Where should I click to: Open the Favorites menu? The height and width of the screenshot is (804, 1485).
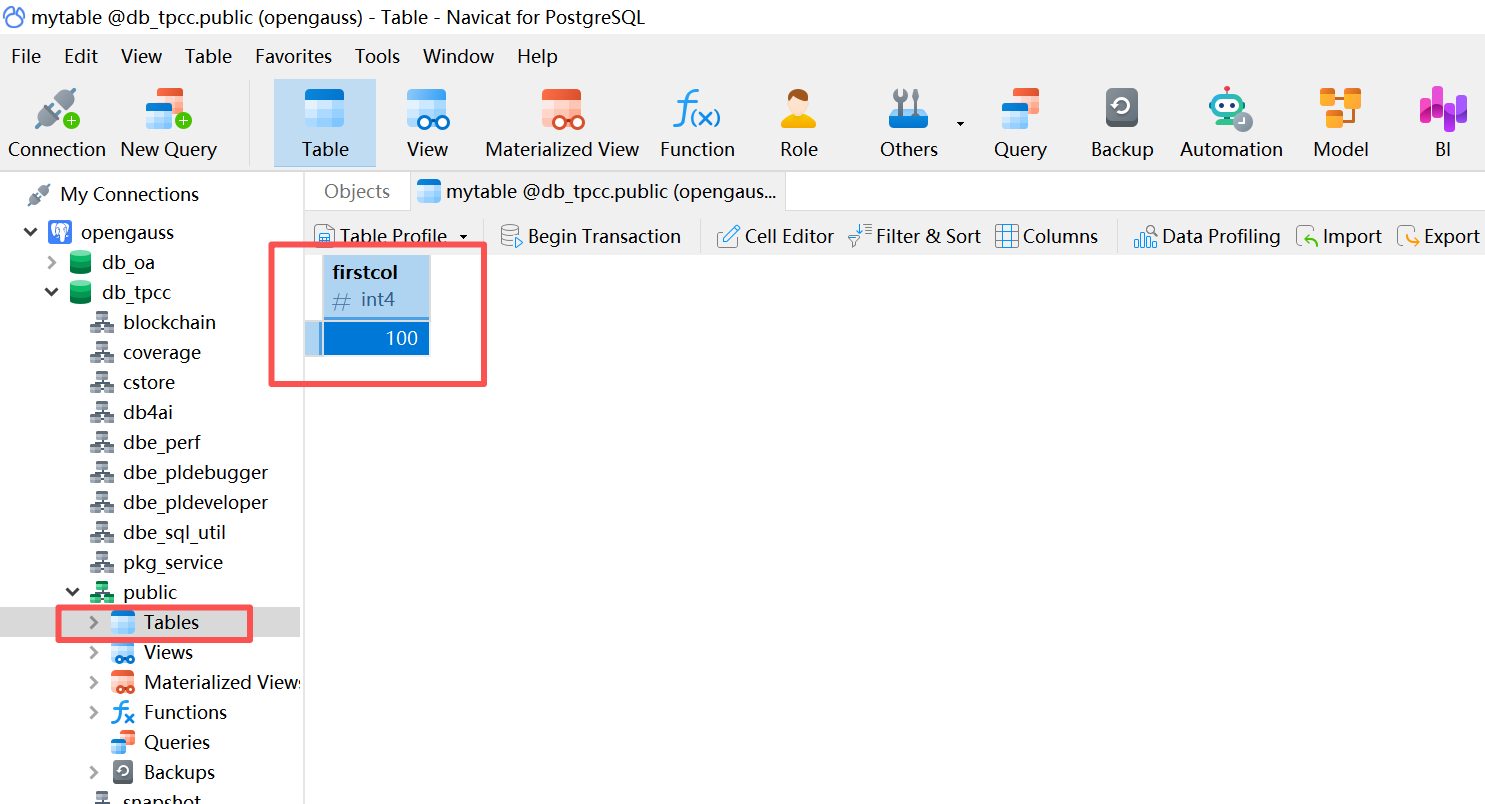point(293,56)
